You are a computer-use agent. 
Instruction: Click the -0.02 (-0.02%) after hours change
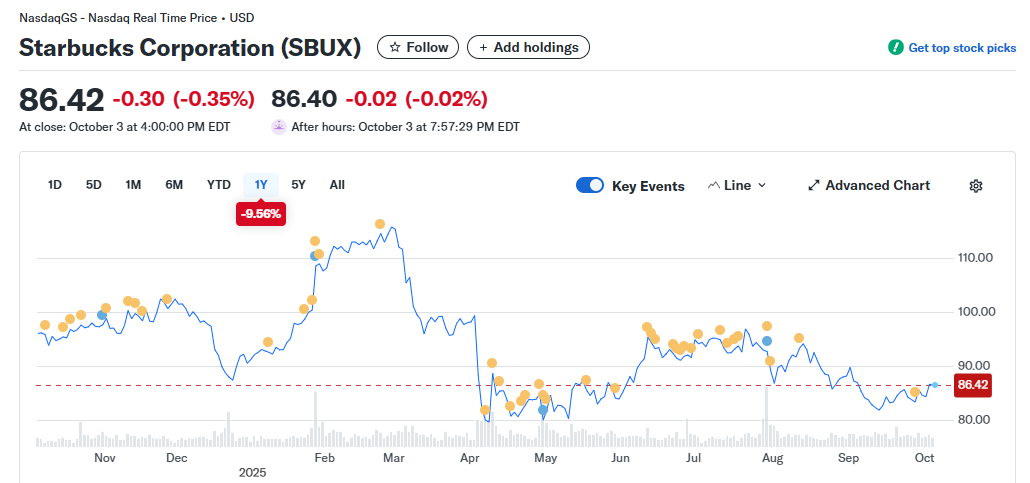tap(416, 100)
